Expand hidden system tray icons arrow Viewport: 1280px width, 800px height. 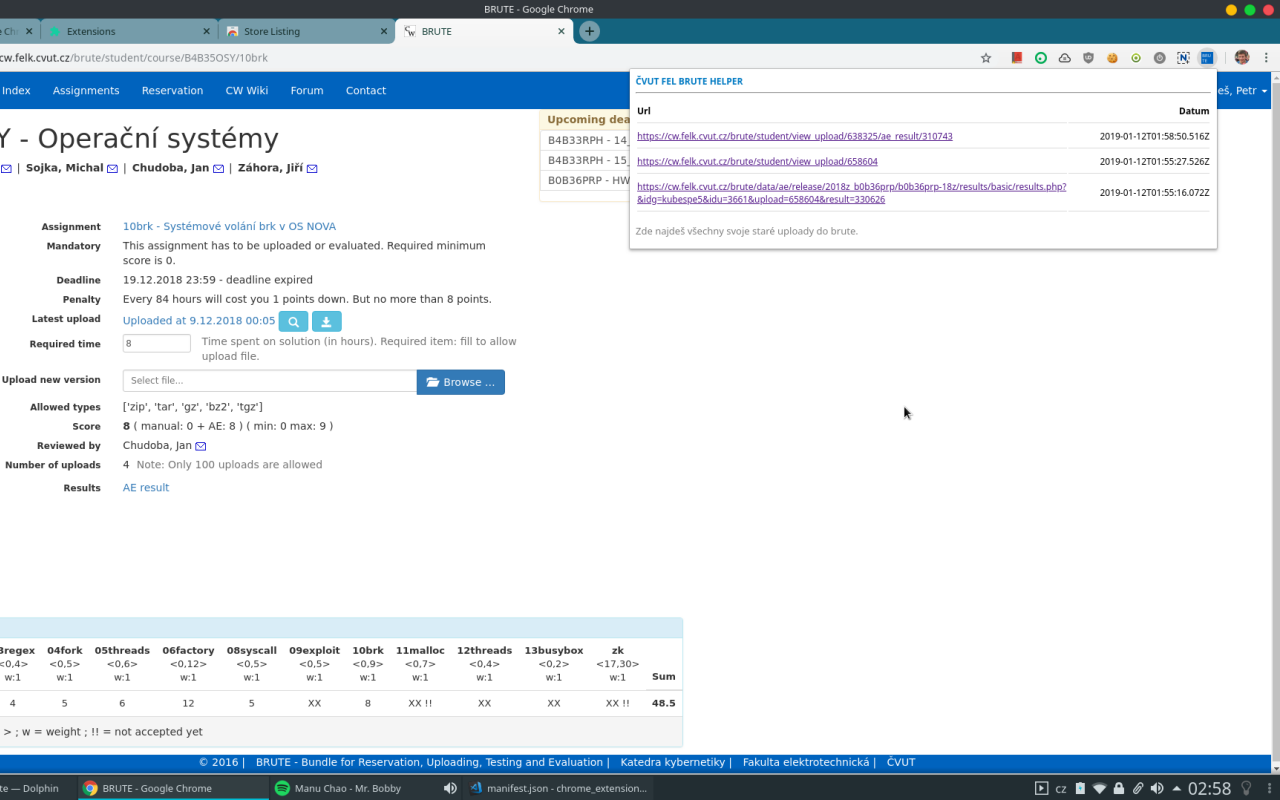pos(1177,788)
